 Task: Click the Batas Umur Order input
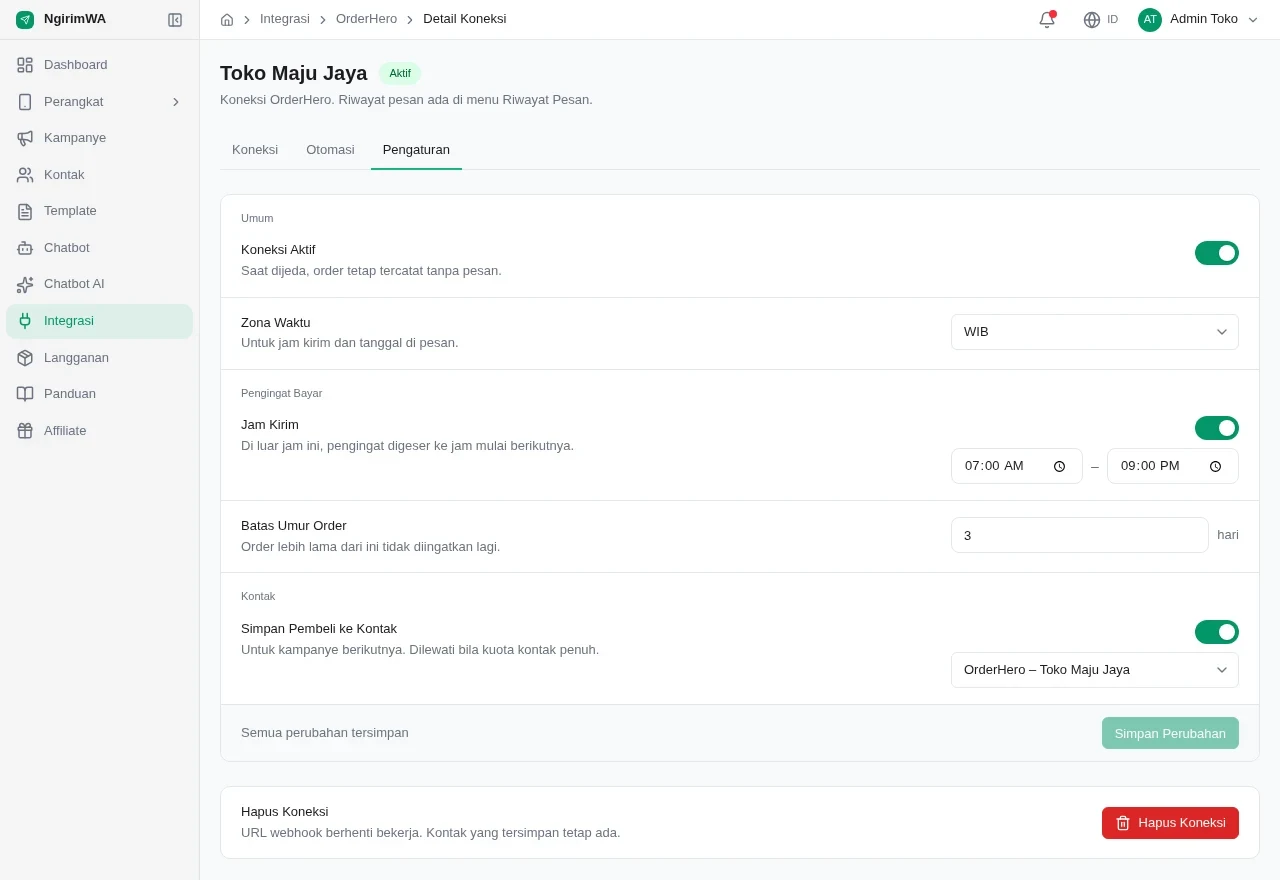(x=1080, y=535)
